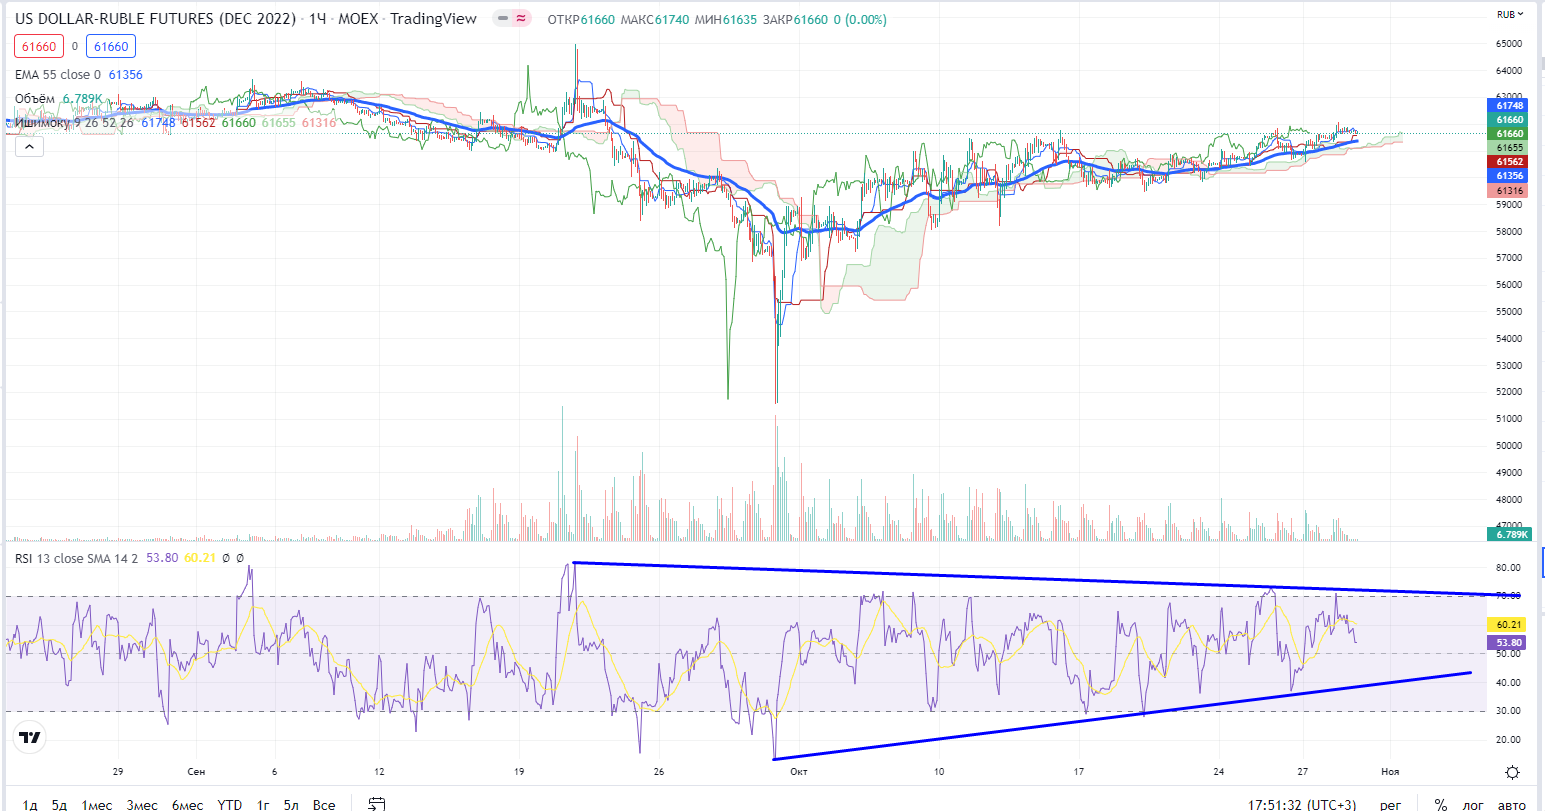Select the Ишимоку indicator legend

pos(42,122)
